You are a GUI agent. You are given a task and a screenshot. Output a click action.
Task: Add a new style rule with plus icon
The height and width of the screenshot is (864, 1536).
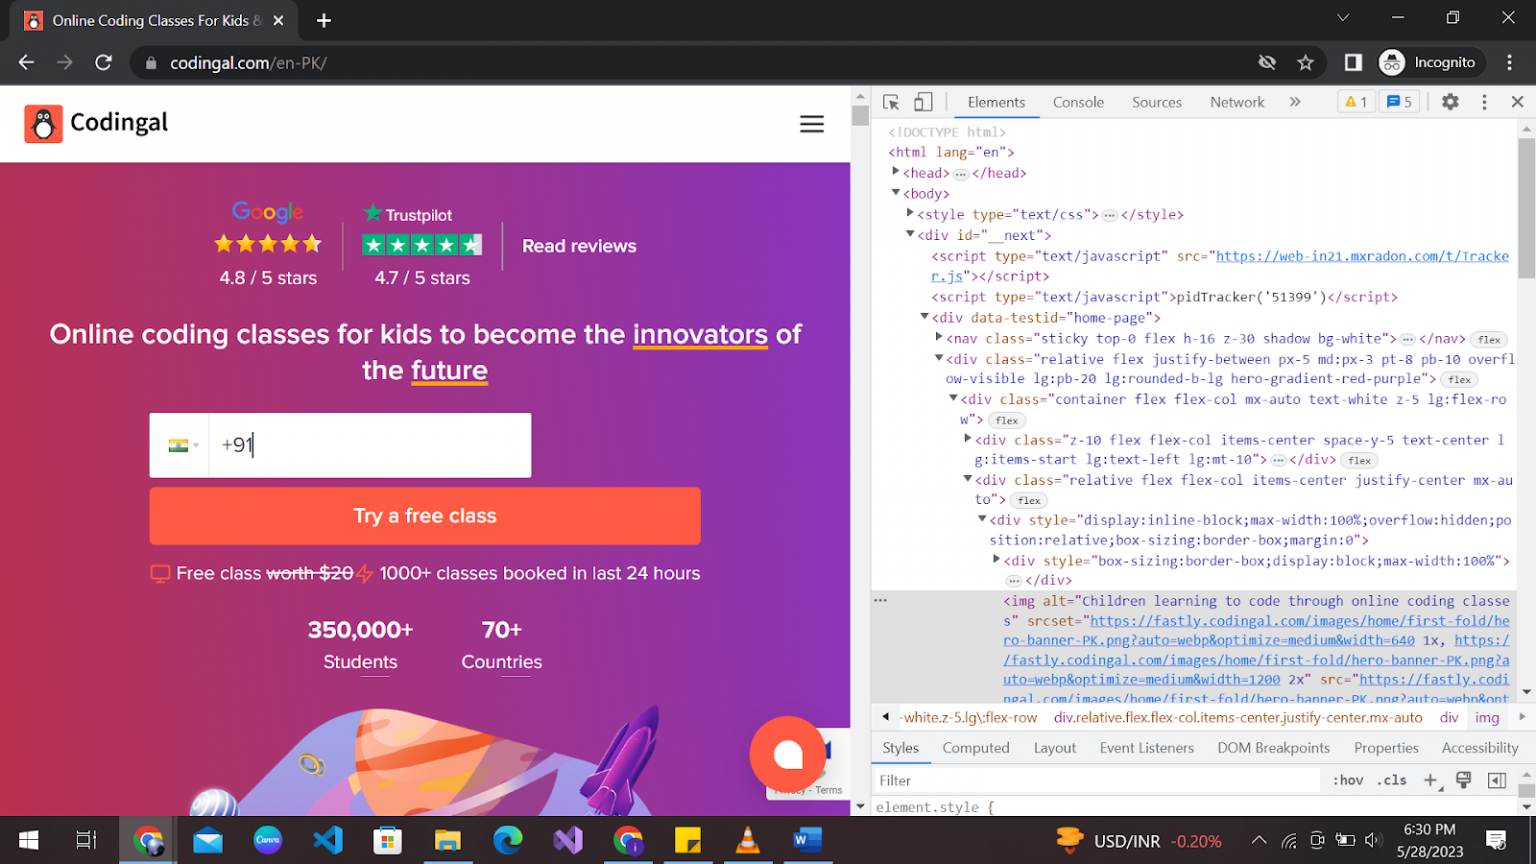(x=1430, y=780)
